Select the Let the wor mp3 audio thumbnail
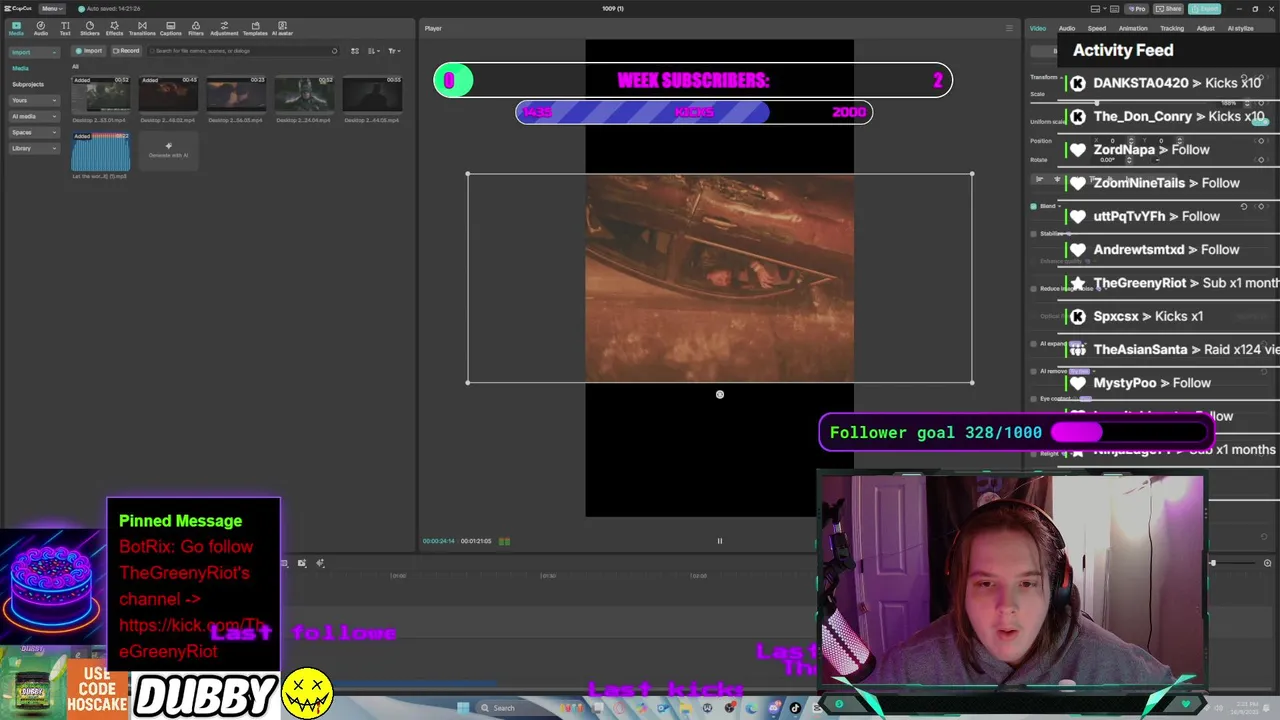The height and width of the screenshot is (720, 1280). pyautogui.click(x=100, y=152)
